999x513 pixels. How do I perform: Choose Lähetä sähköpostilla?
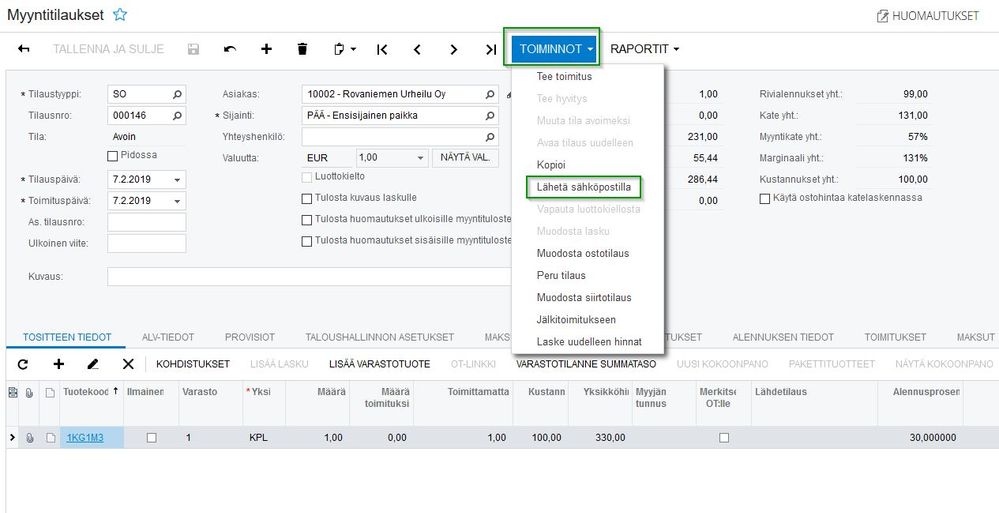click(584, 187)
